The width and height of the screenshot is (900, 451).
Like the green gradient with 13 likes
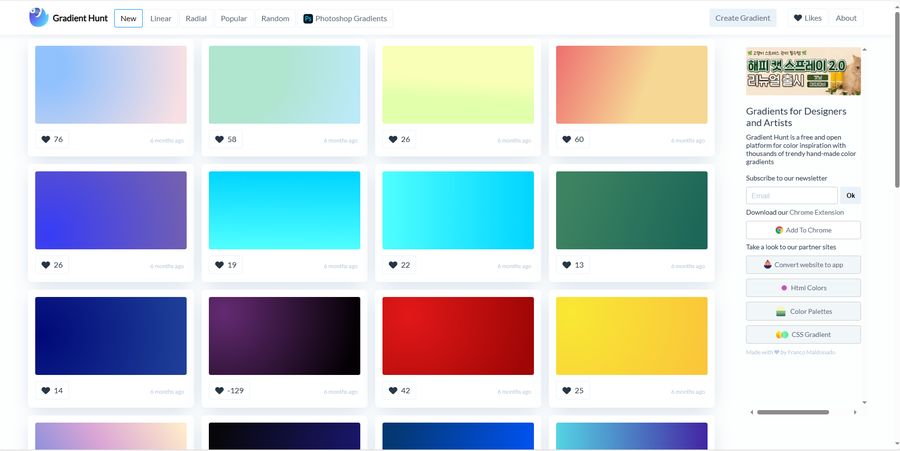click(x=573, y=265)
